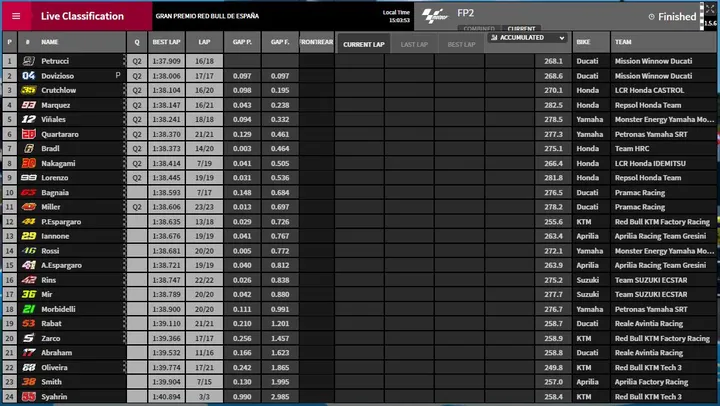Viewport: 720px width, 406px height.
Task: Click the FRONT/REAR column header
Action: pyautogui.click(x=316, y=42)
